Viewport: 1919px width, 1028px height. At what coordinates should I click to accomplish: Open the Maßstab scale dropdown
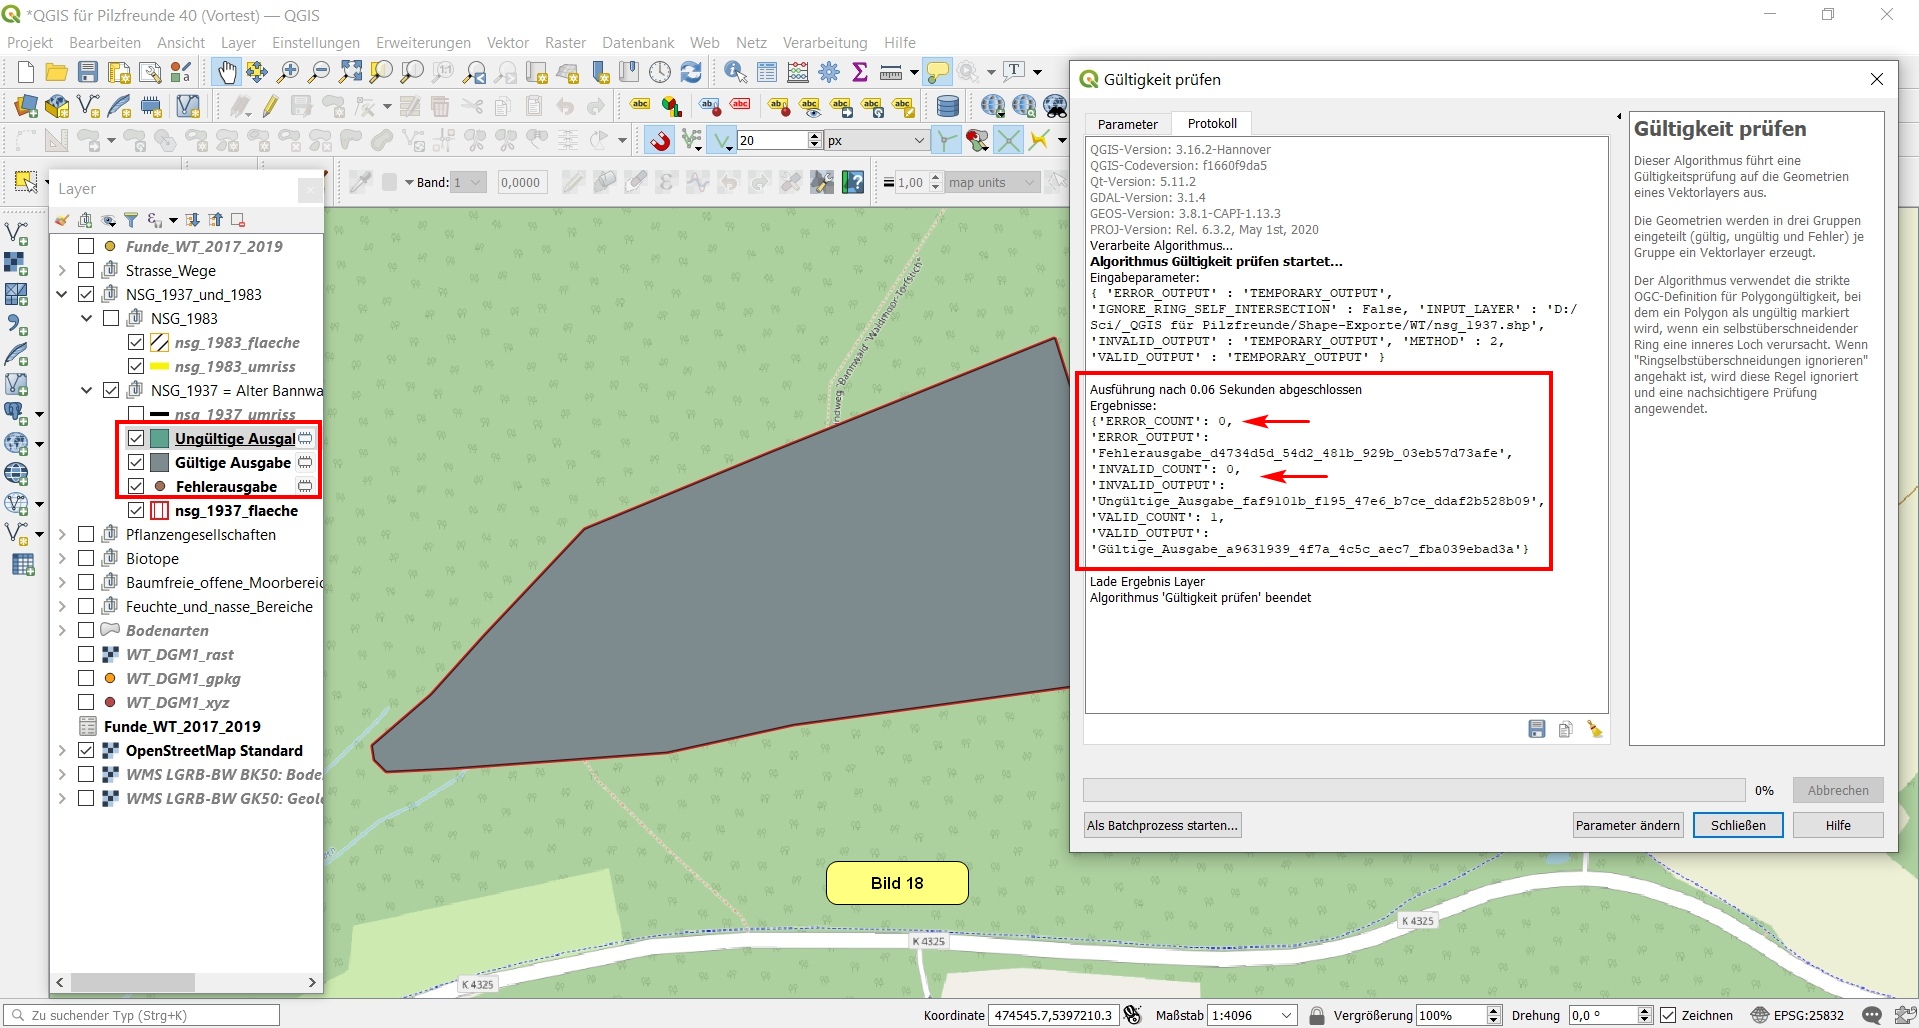pos(1286,1015)
